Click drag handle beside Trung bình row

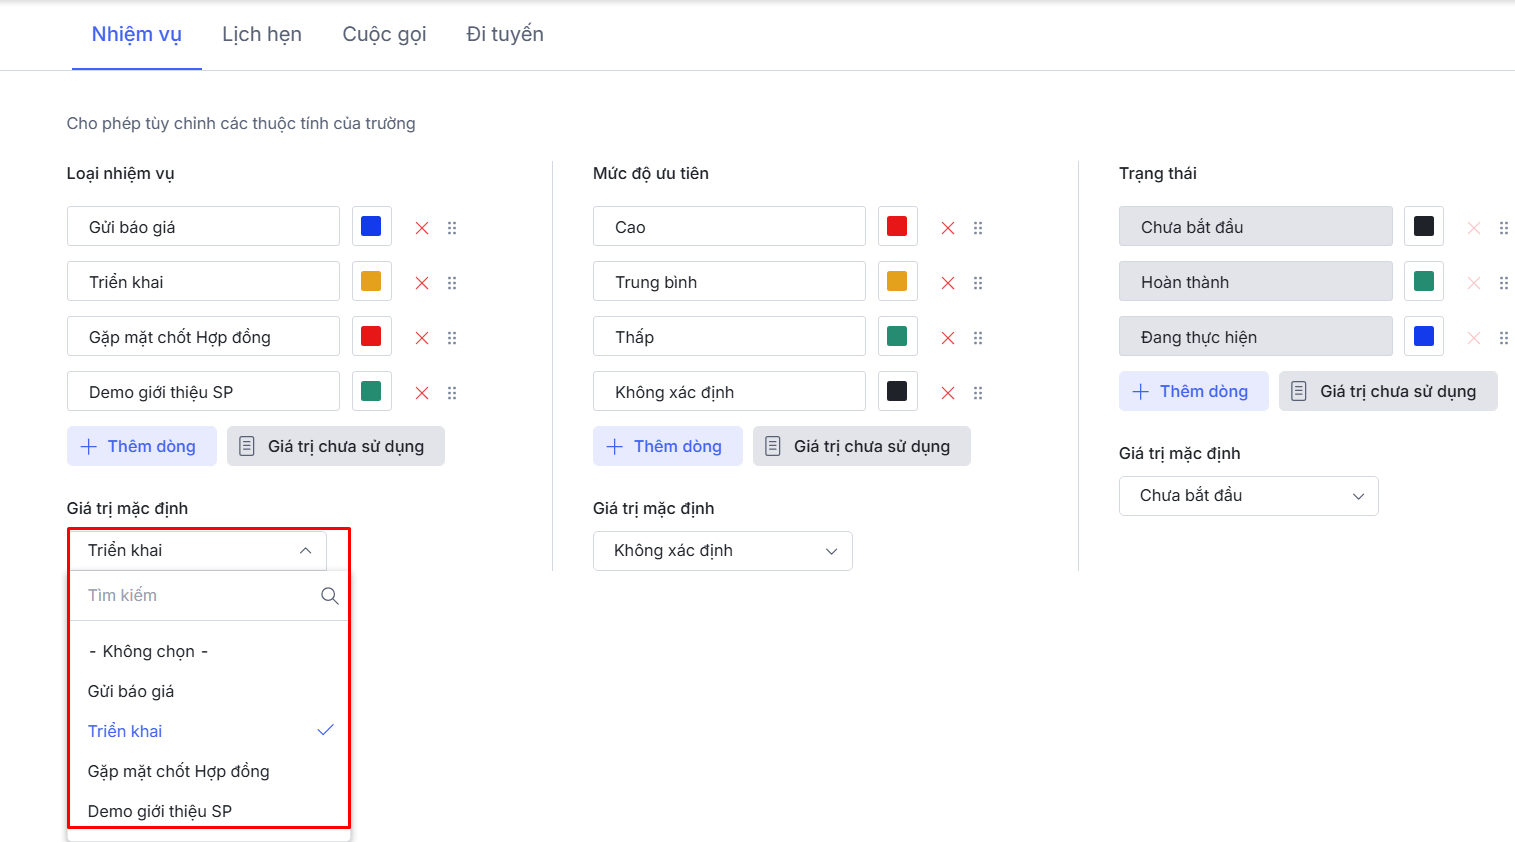click(x=978, y=283)
